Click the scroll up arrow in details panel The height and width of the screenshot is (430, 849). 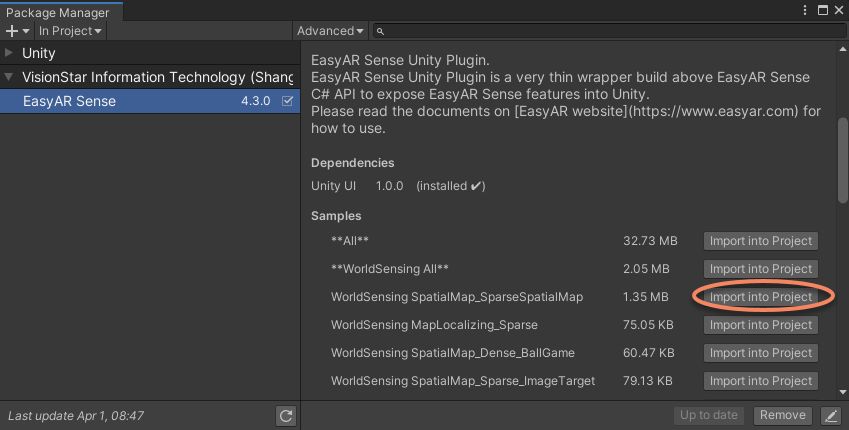(843, 49)
